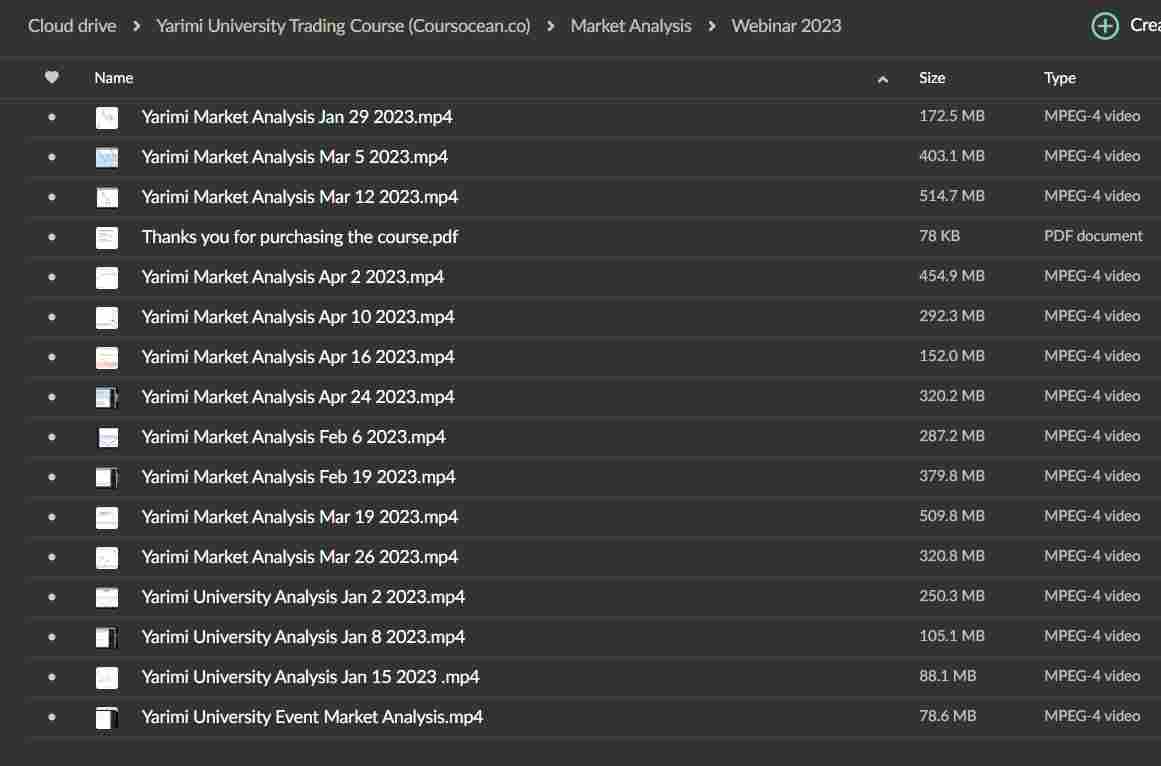1161x766 pixels.
Task: Click favourite dot for the PDF file
Action: [x=52, y=237]
